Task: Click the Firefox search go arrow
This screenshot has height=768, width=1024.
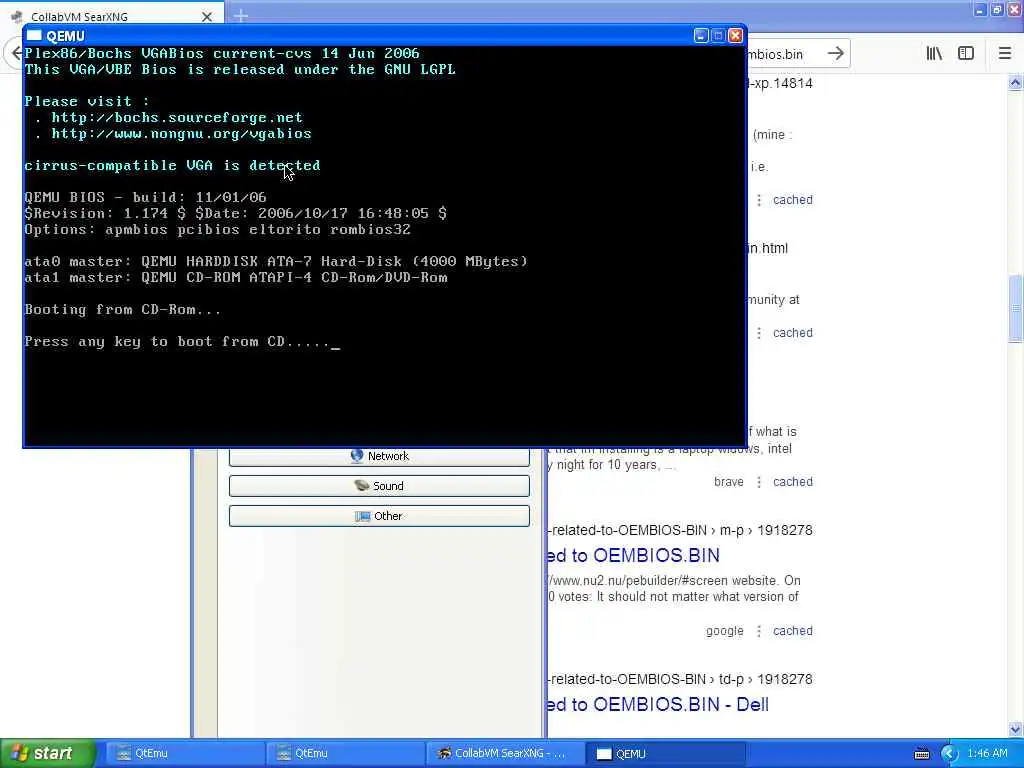Action: (x=835, y=54)
